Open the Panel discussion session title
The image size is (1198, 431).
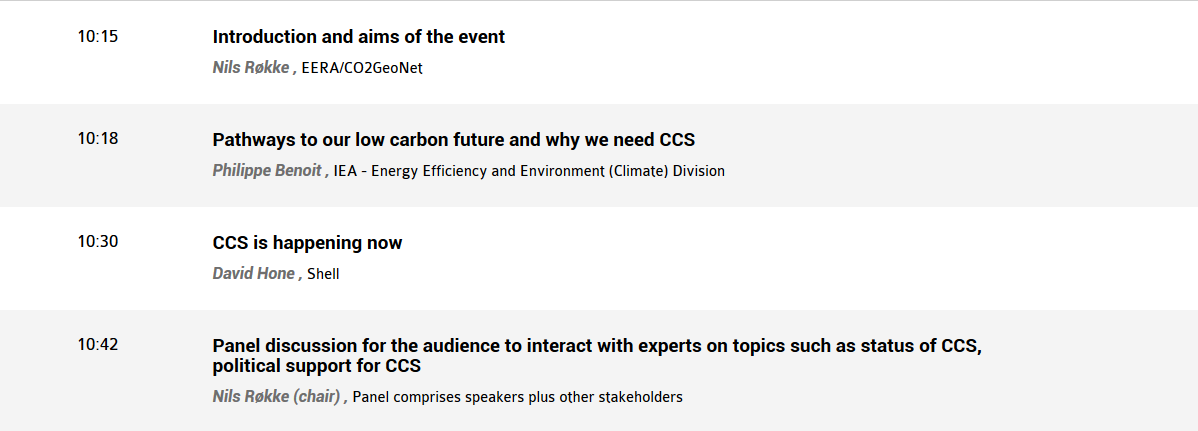click(597, 355)
